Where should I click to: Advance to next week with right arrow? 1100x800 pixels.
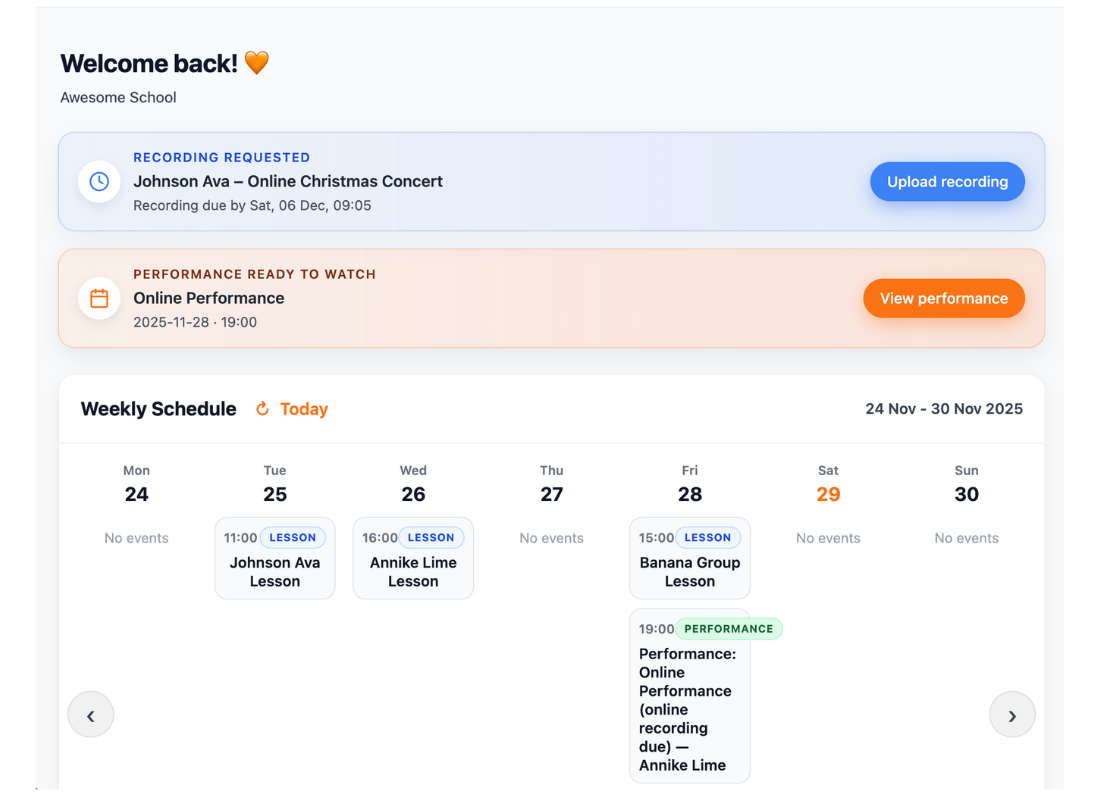point(1012,715)
